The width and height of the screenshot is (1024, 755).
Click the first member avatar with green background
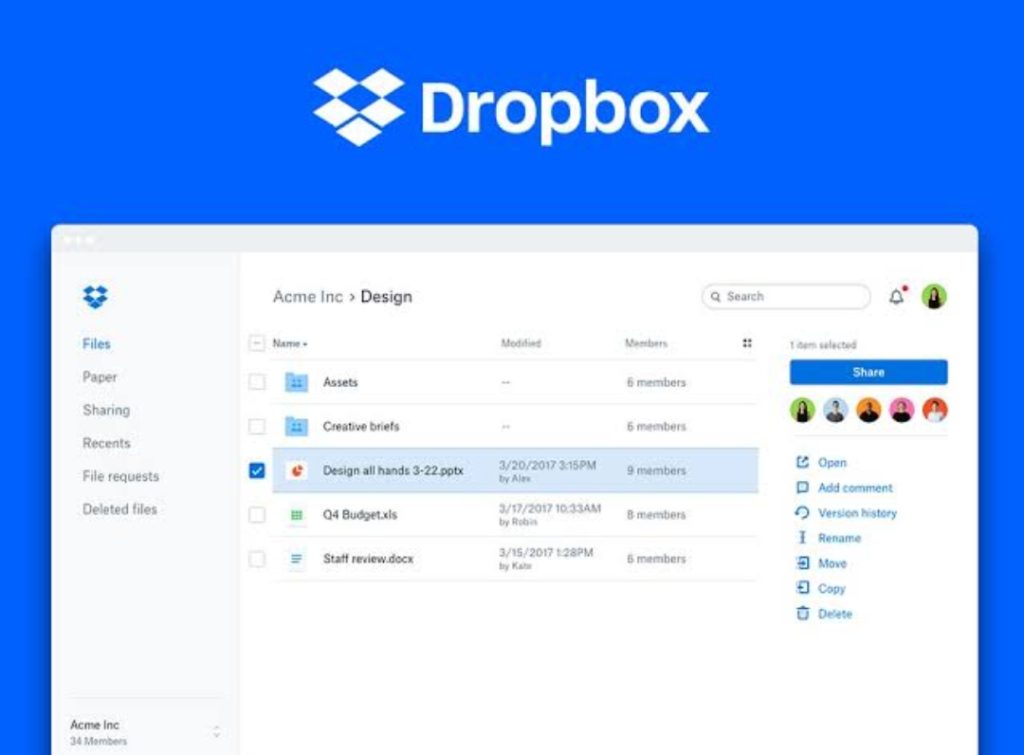(x=803, y=410)
